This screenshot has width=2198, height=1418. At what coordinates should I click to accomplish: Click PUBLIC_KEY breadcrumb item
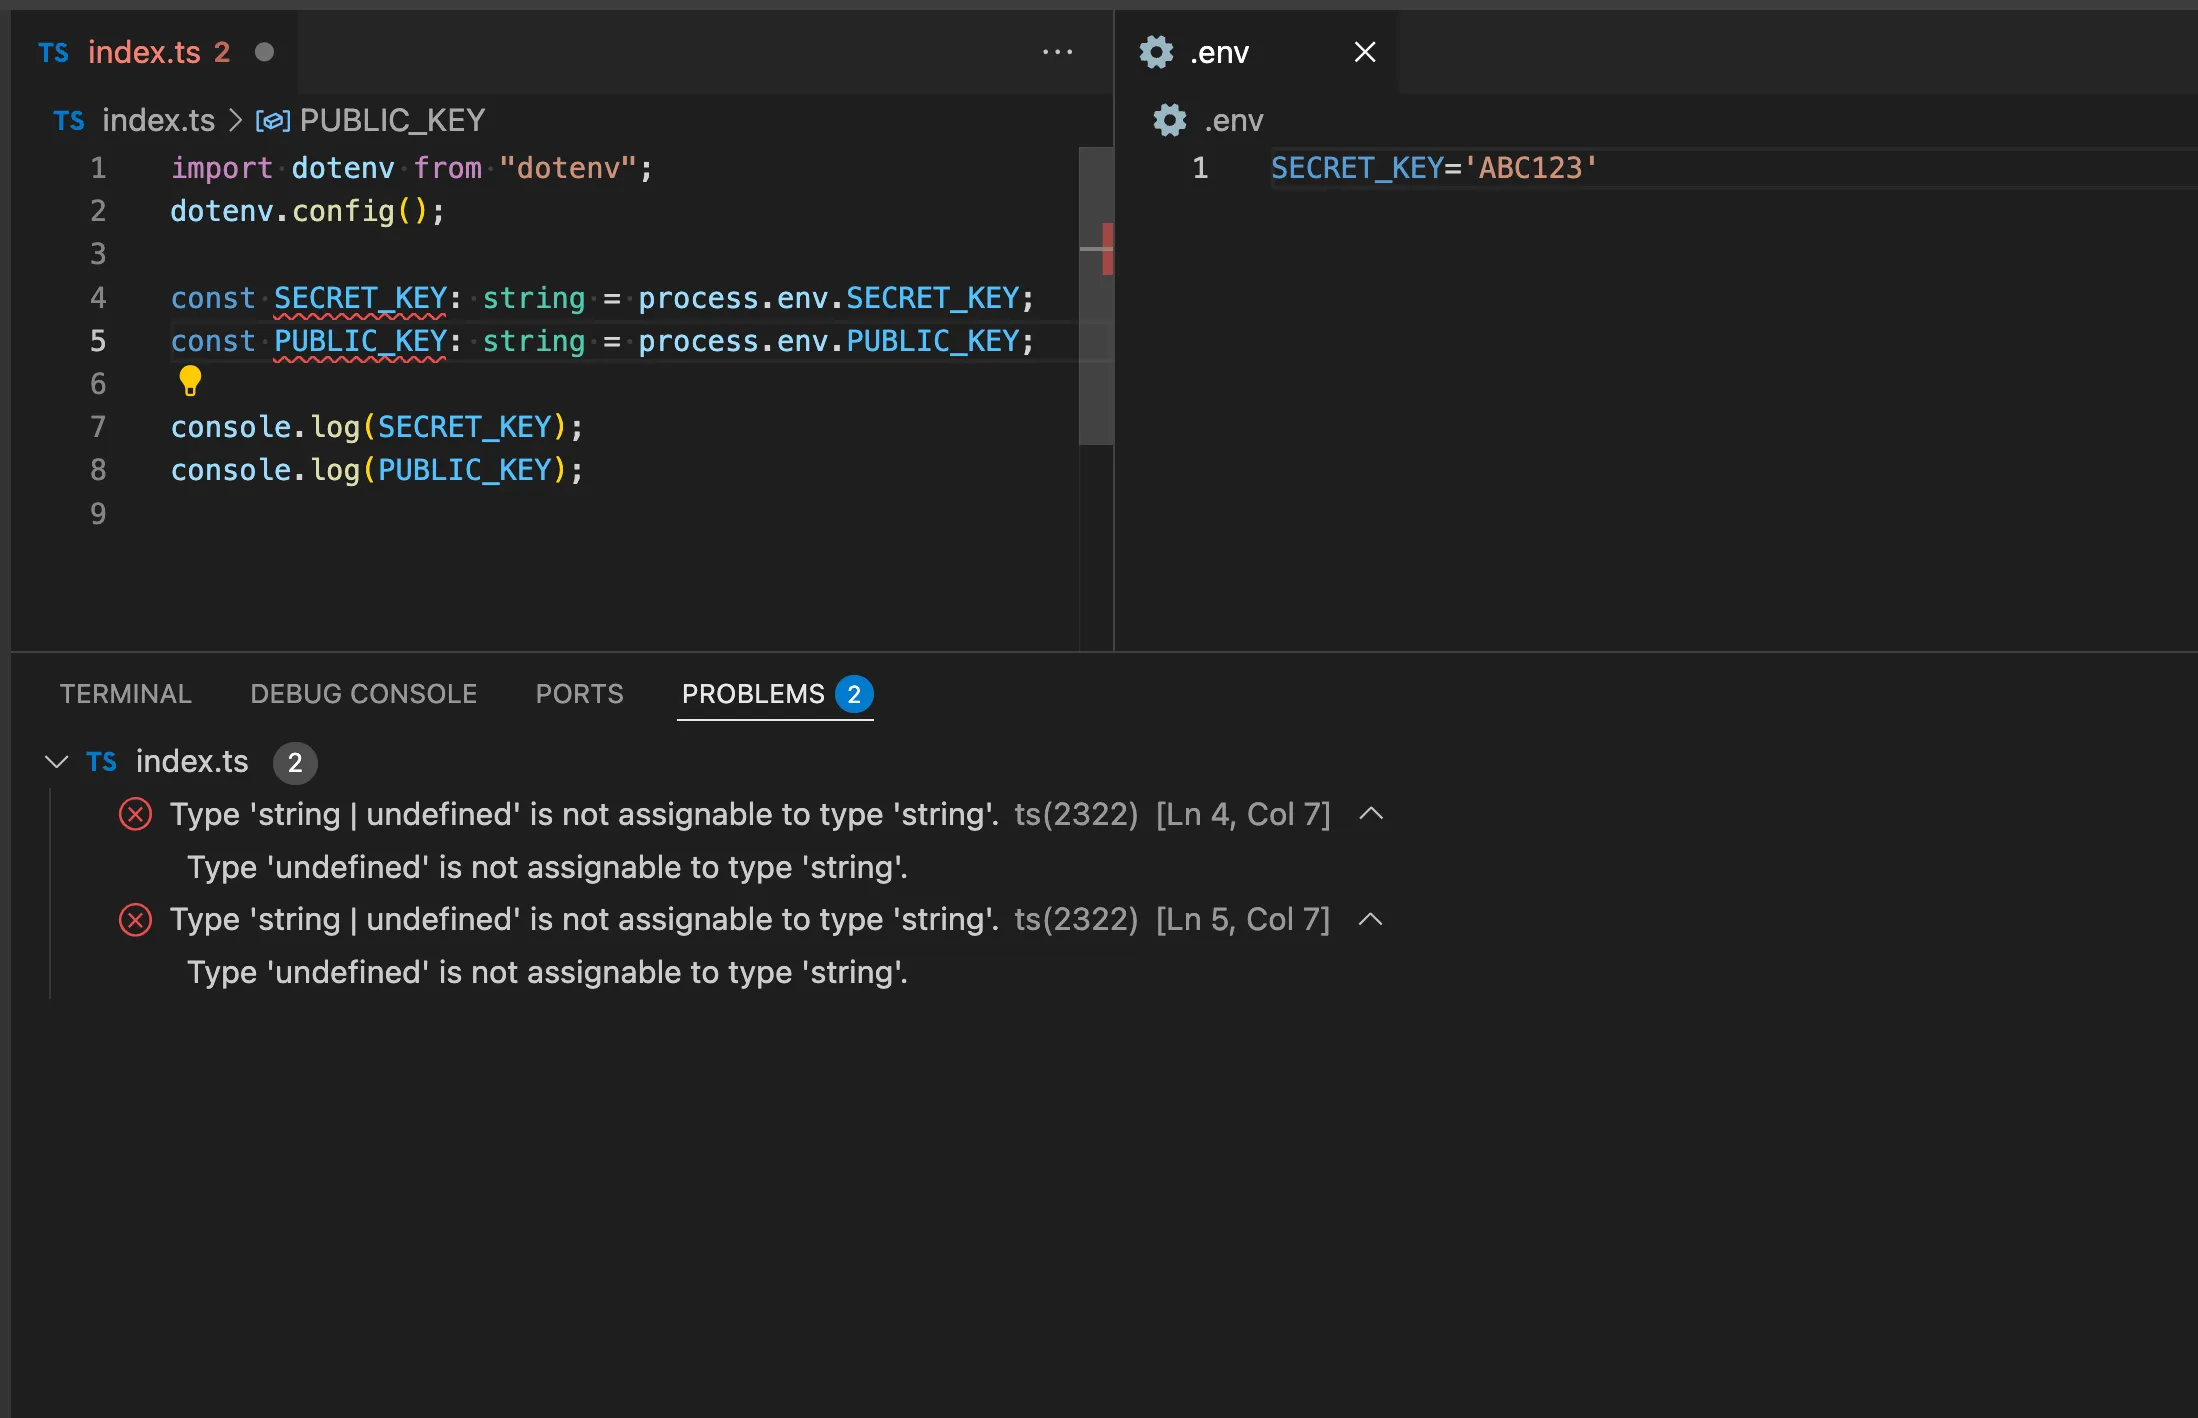(392, 121)
